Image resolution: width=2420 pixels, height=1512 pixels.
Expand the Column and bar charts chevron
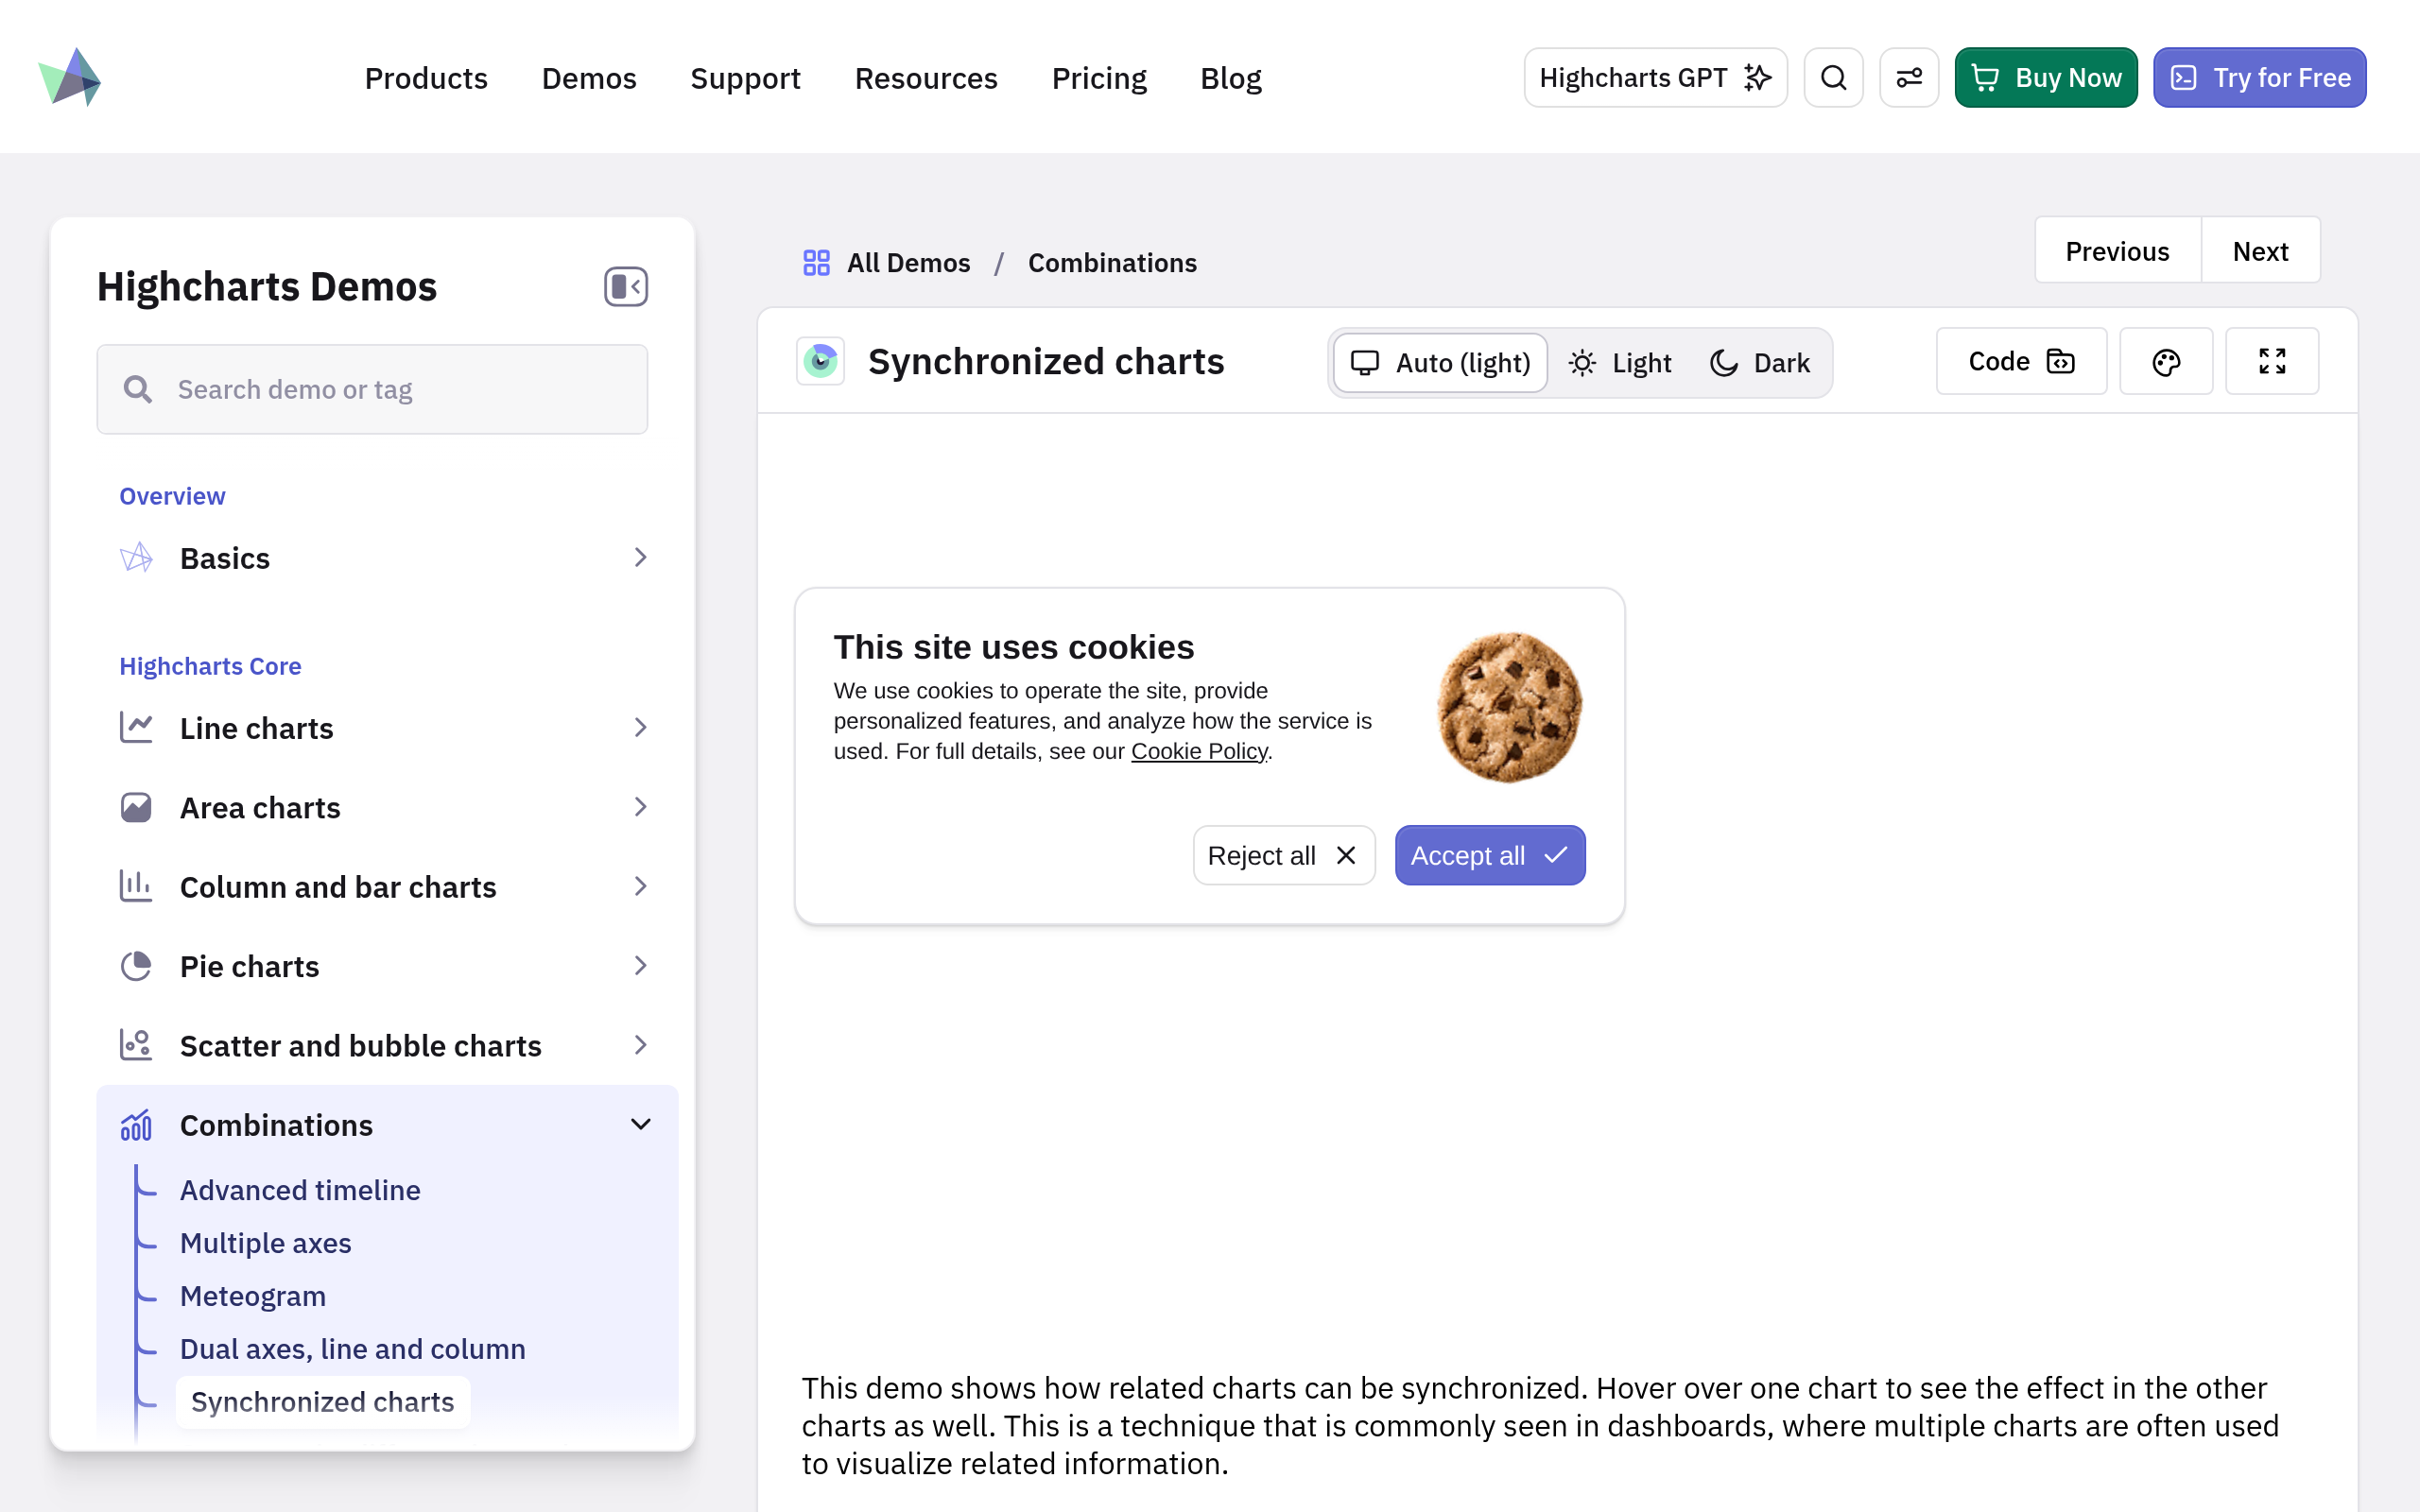641,886
